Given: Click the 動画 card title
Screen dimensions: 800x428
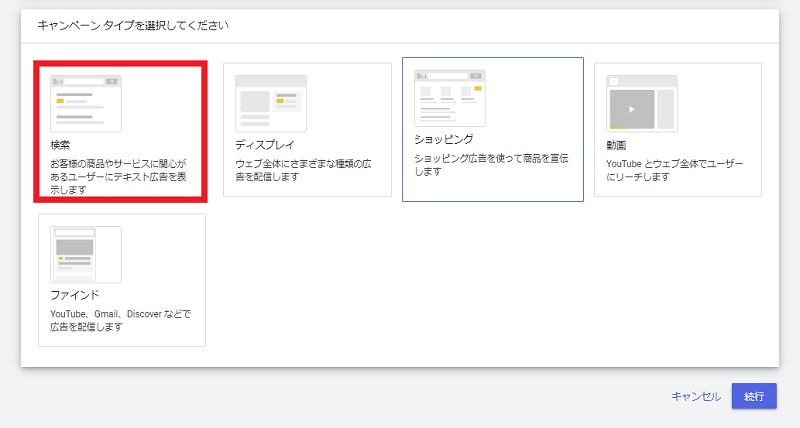Looking at the screenshot, I should [x=616, y=145].
